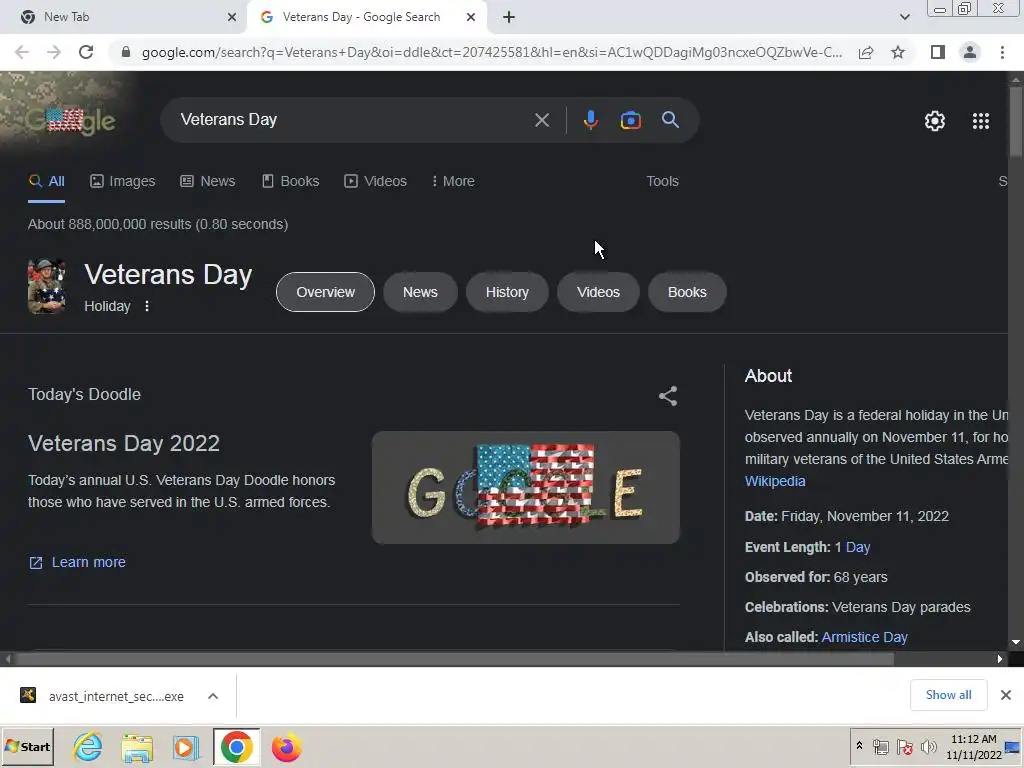Select the Overview chip
The image size is (1024, 768).
(x=325, y=292)
